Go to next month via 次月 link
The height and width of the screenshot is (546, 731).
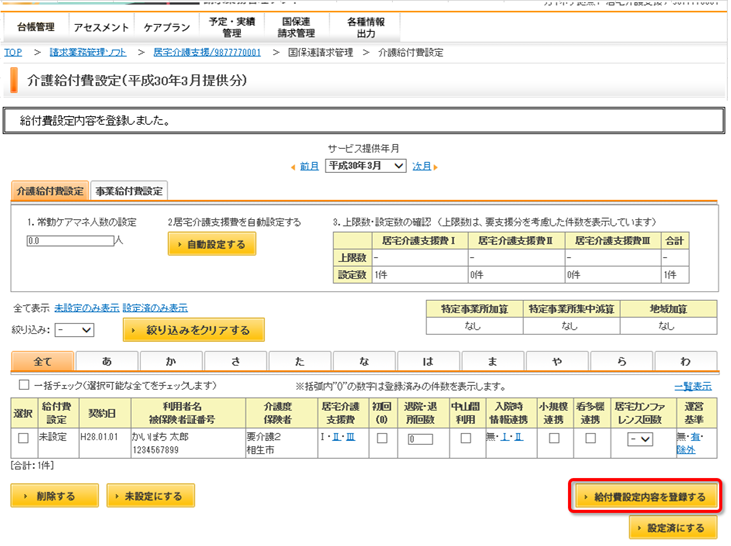click(x=421, y=166)
